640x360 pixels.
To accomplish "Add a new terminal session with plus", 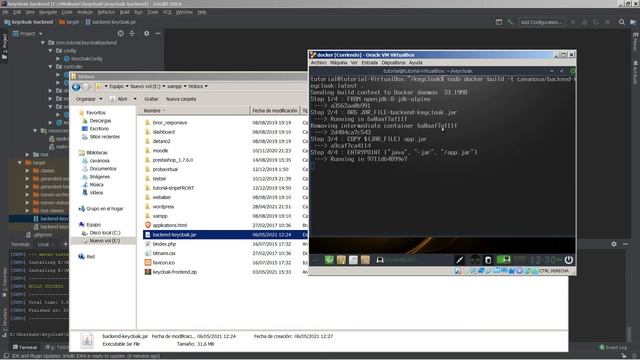I will (x=65, y=244).
